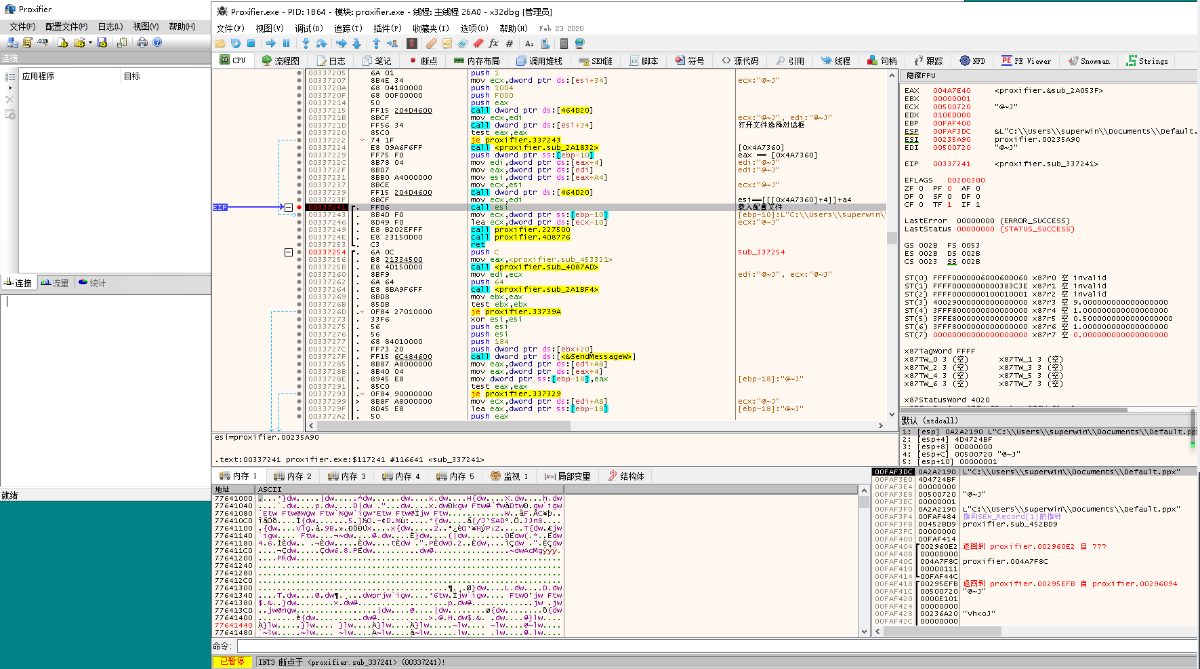Open patches bandage icon

[431, 43]
